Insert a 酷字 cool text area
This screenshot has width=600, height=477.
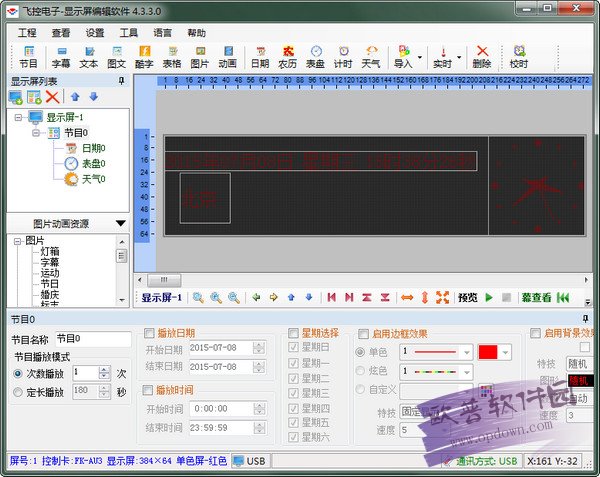click(144, 57)
